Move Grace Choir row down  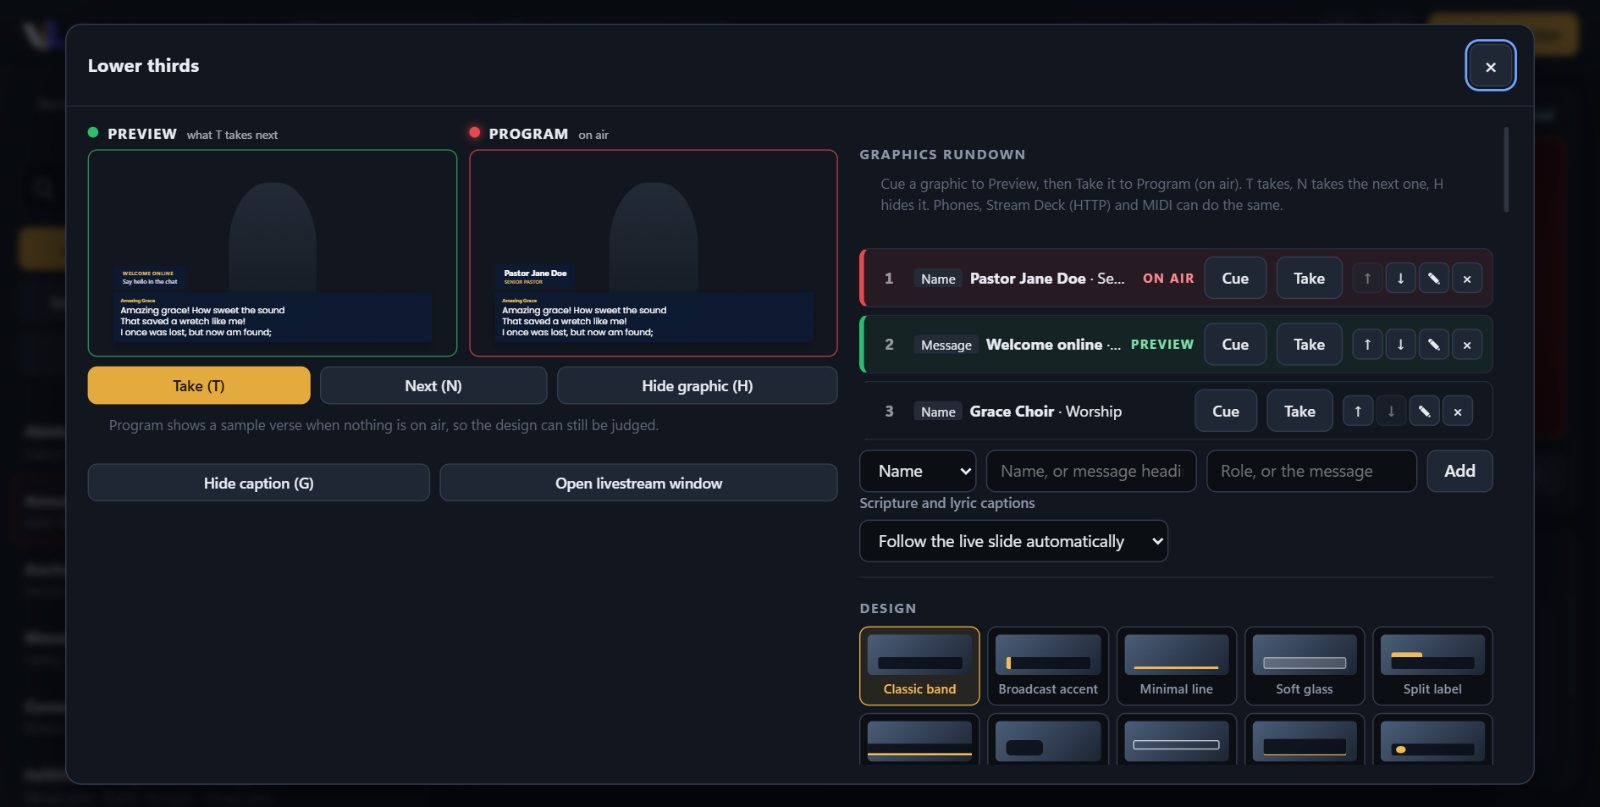click(1391, 411)
